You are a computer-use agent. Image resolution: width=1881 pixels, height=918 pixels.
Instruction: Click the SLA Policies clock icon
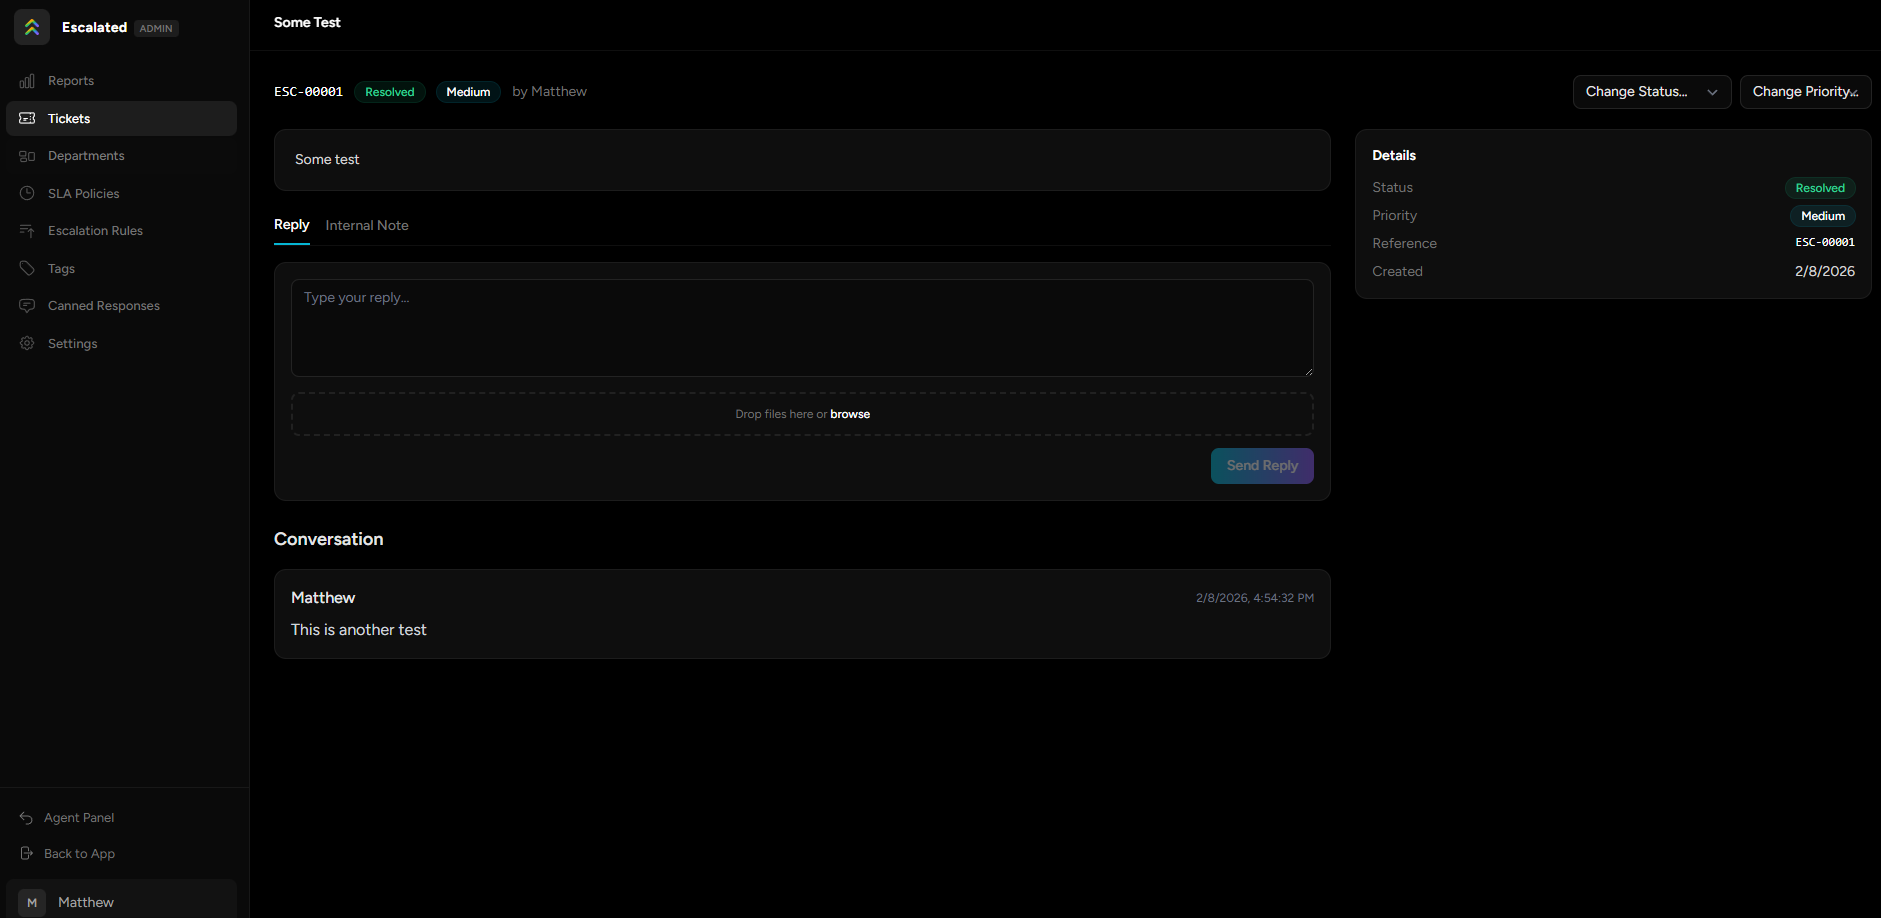27,193
